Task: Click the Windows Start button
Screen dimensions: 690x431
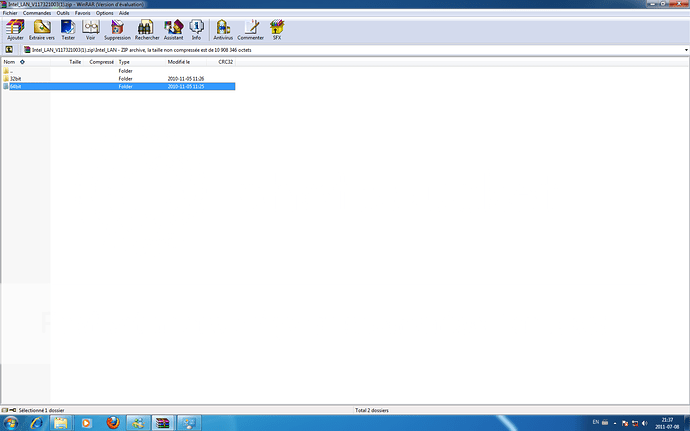Action: point(12,422)
